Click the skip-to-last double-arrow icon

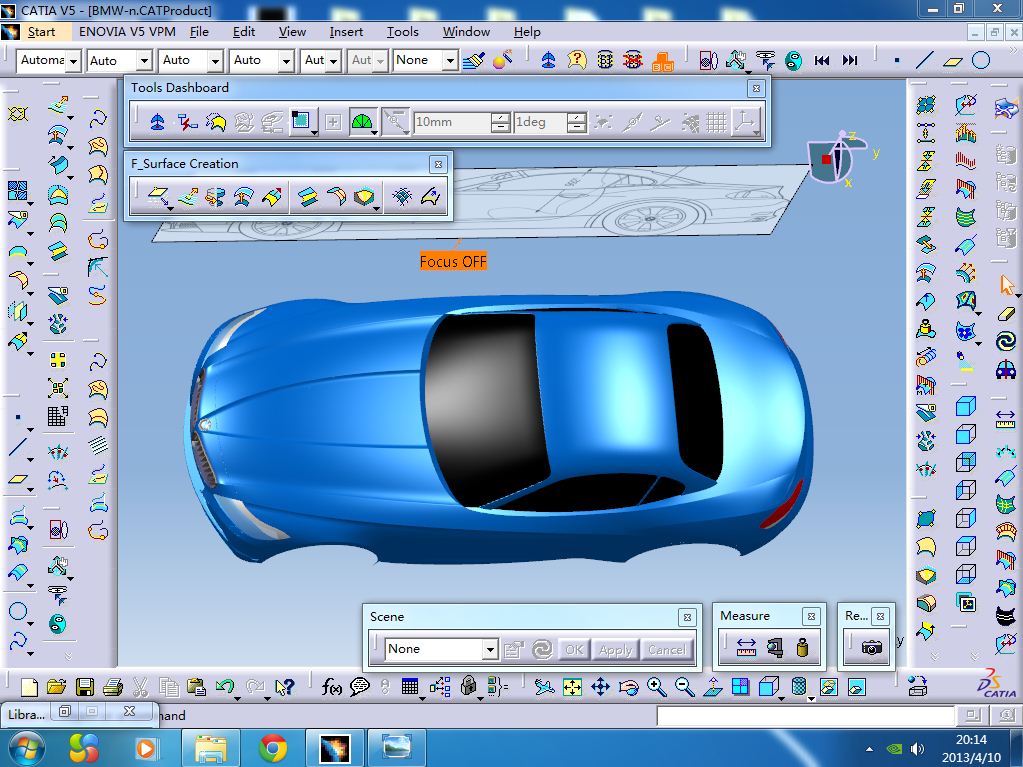pos(850,61)
